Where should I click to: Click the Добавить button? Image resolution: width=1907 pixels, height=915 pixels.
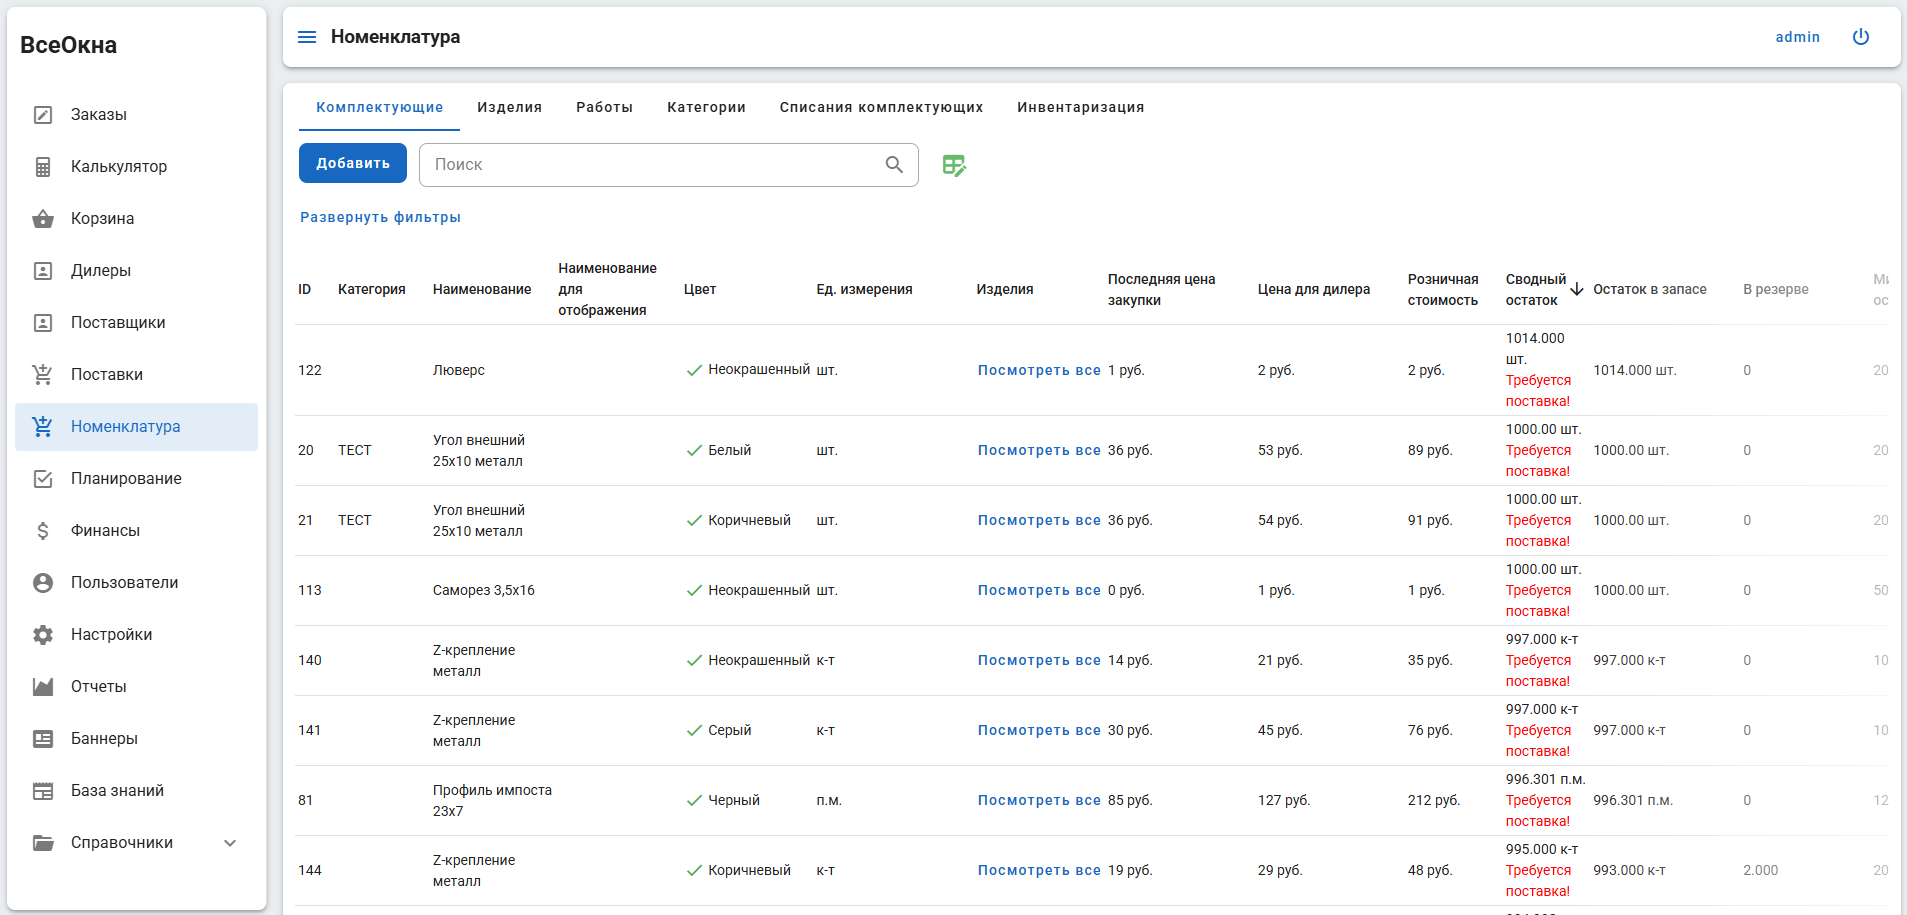click(353, 163)
